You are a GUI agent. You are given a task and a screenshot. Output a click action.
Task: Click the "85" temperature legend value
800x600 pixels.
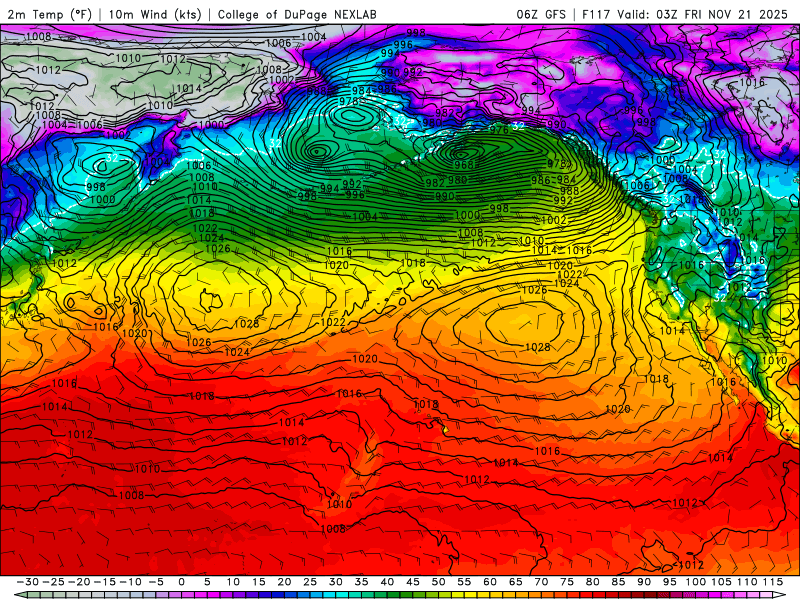[618, 582]
